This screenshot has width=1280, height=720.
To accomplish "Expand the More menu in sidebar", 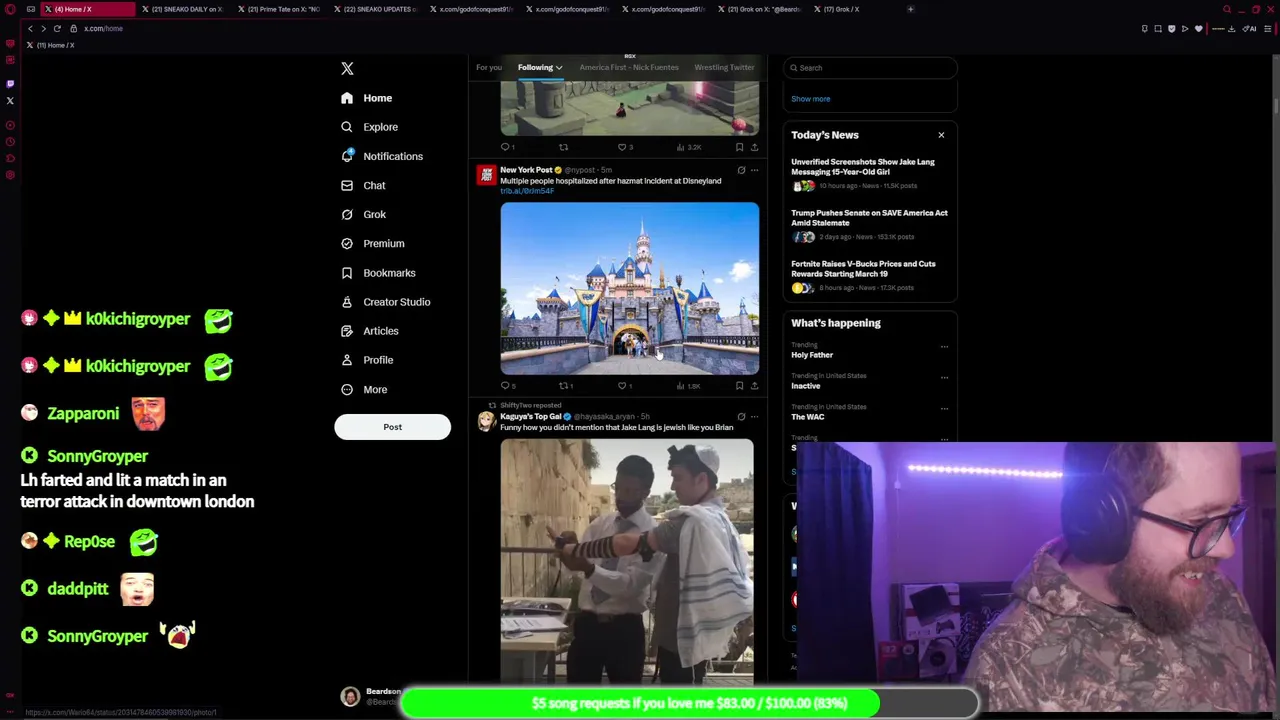I will [364, 389].
